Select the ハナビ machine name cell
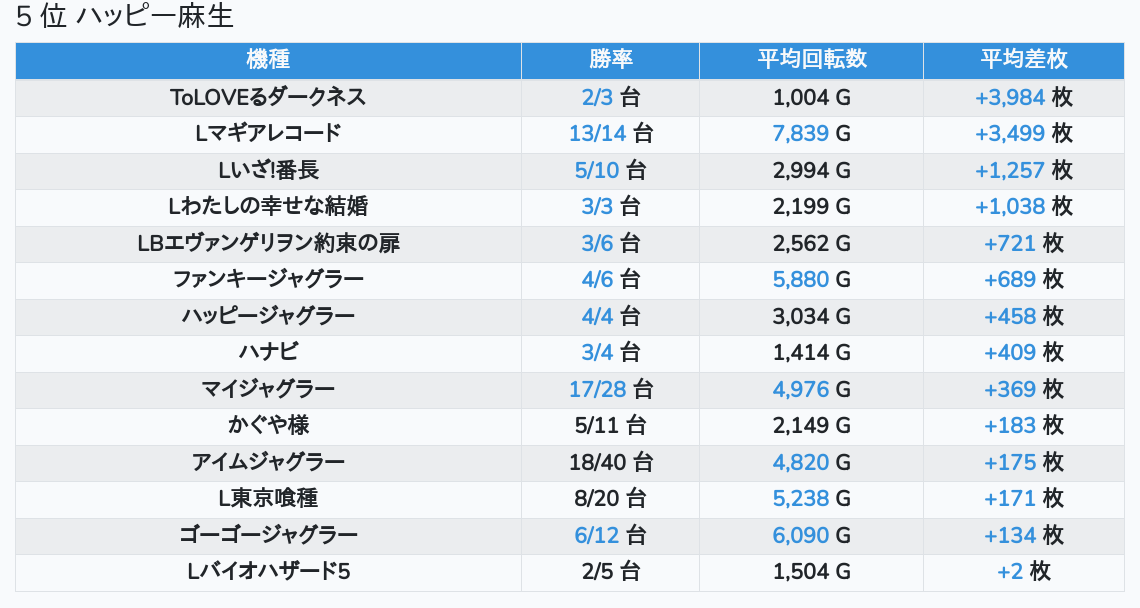 pos(268,353)
